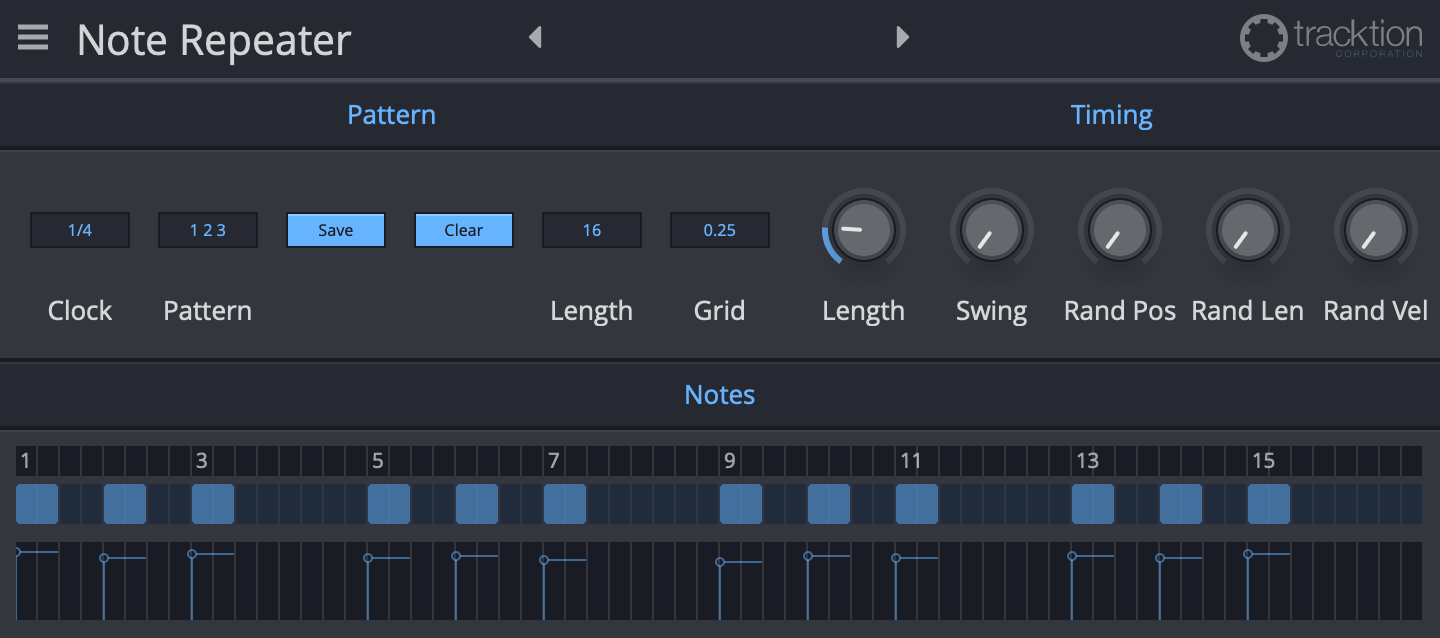Click the Rand Len knob control
The height and width of the screenshot is (638, 1440).
(1247, 229)
